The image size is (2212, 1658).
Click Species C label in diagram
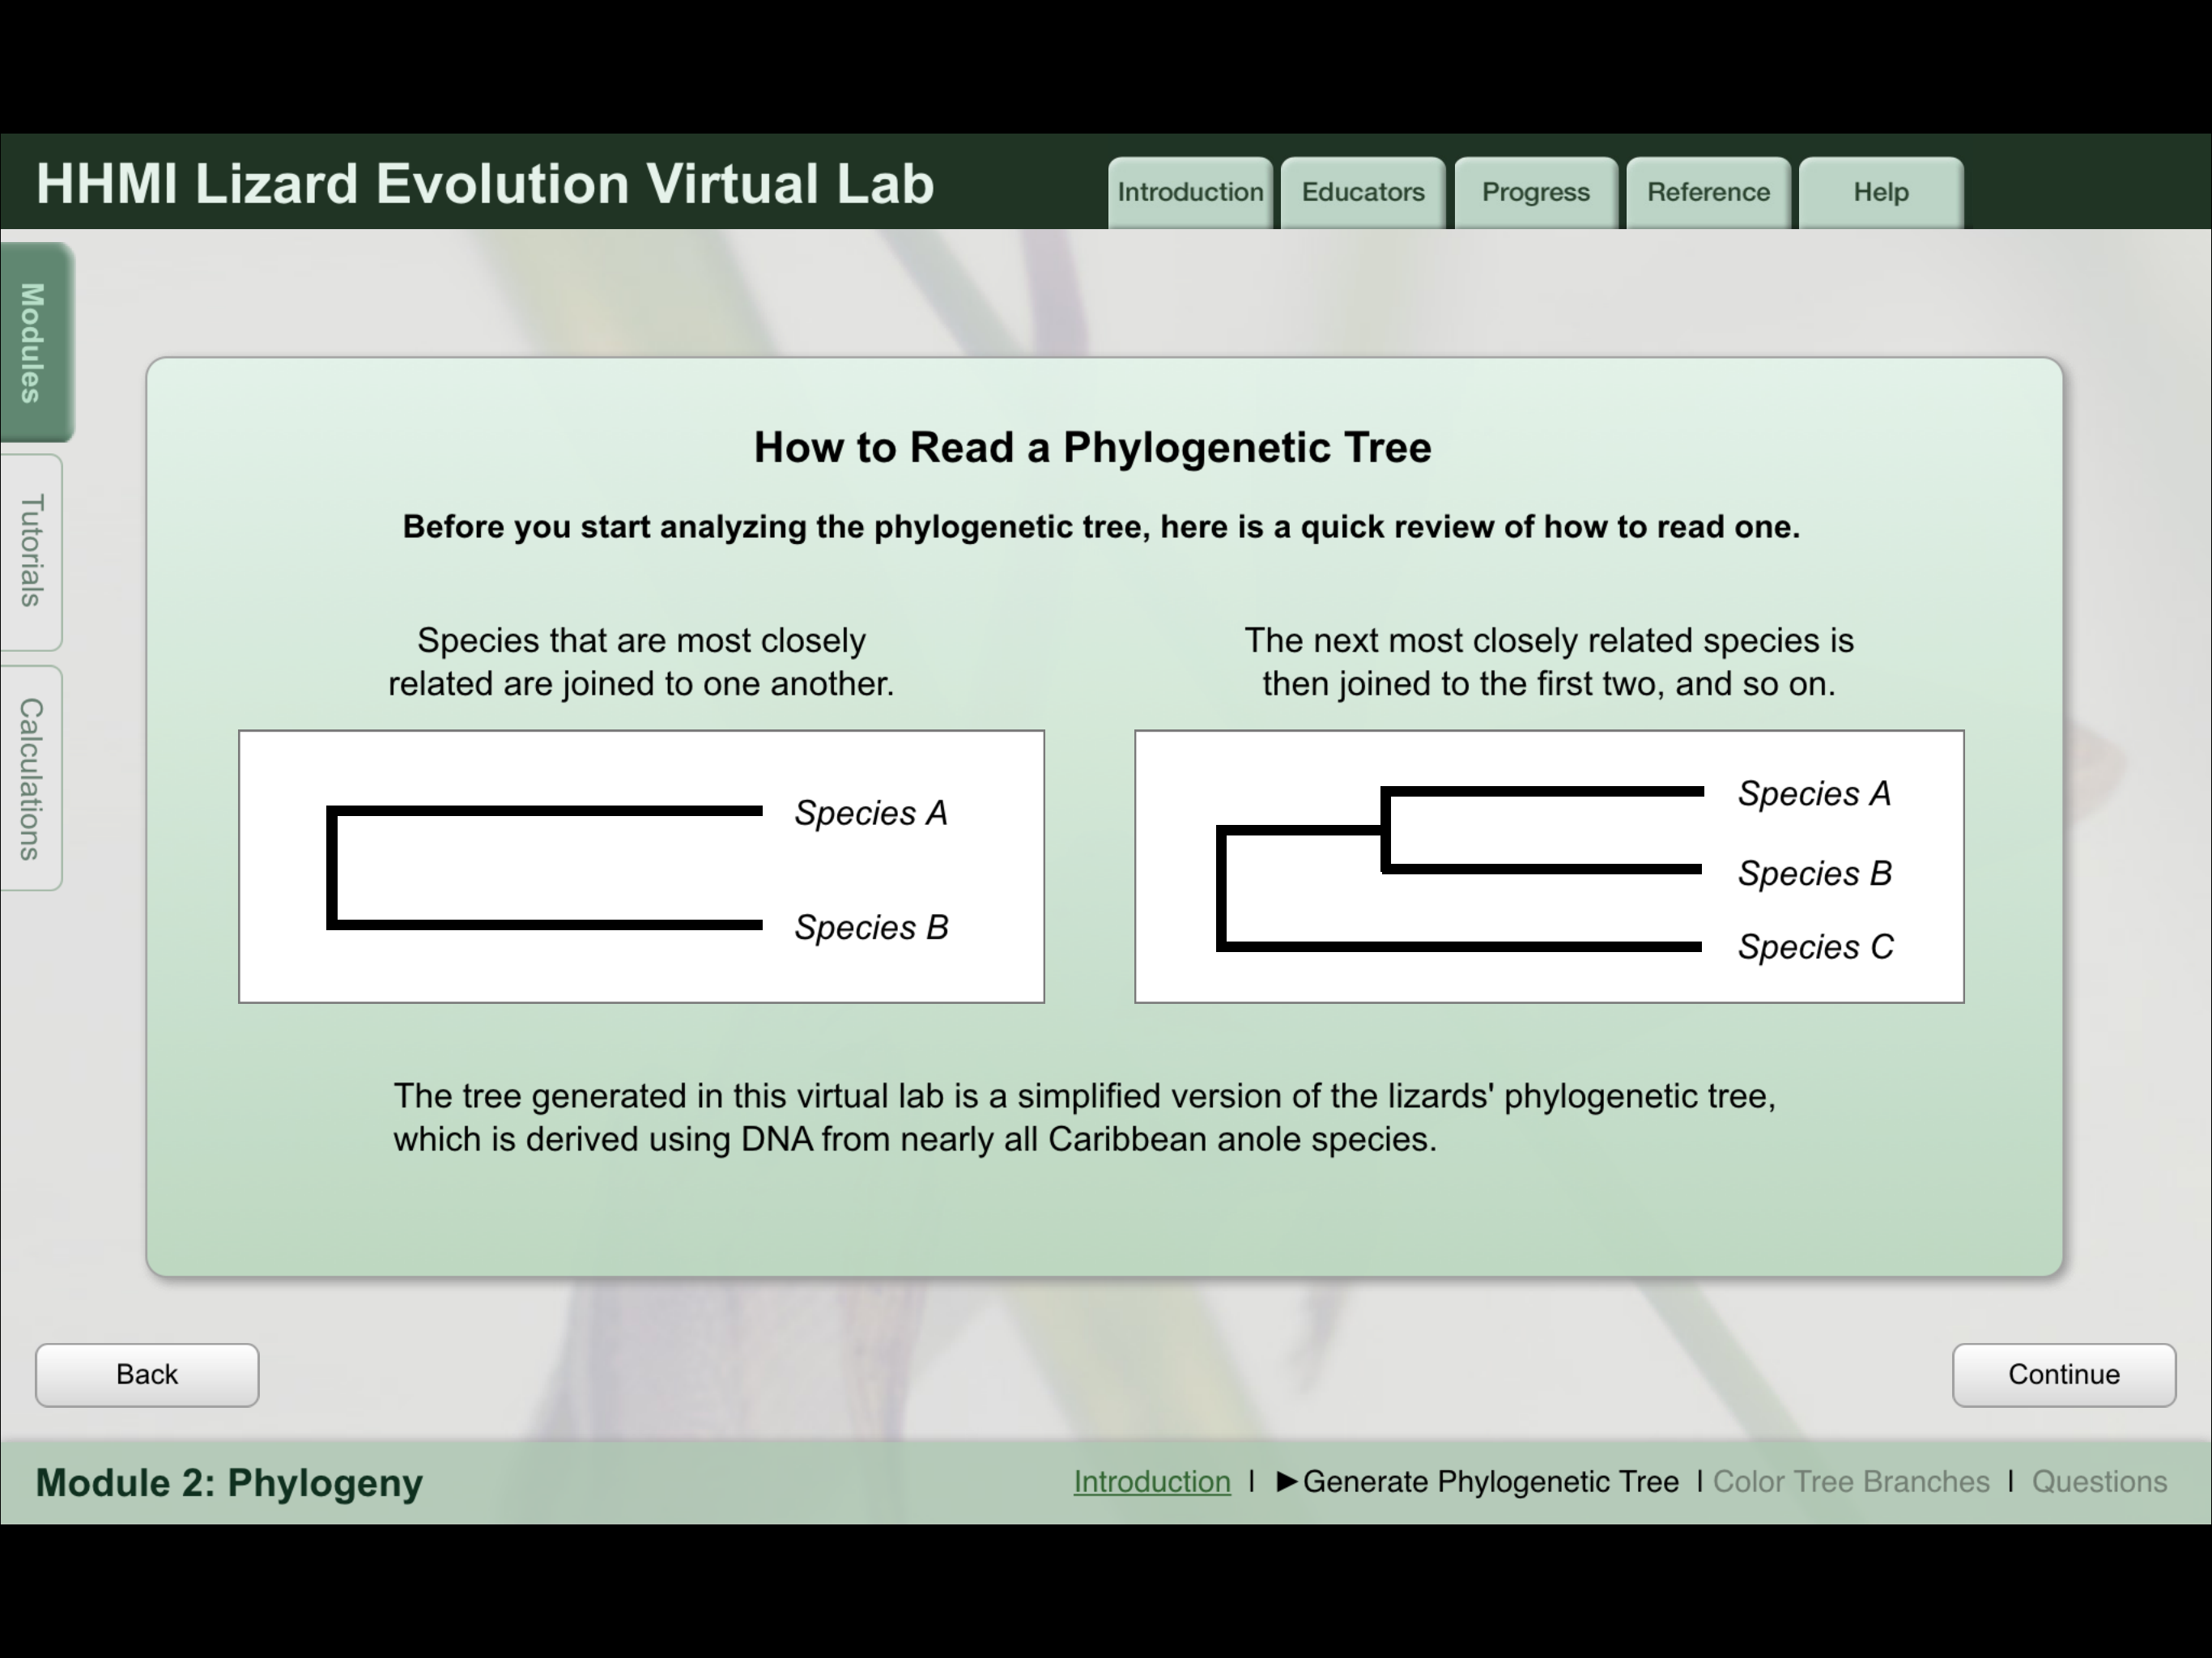(x=1815, y=946)
